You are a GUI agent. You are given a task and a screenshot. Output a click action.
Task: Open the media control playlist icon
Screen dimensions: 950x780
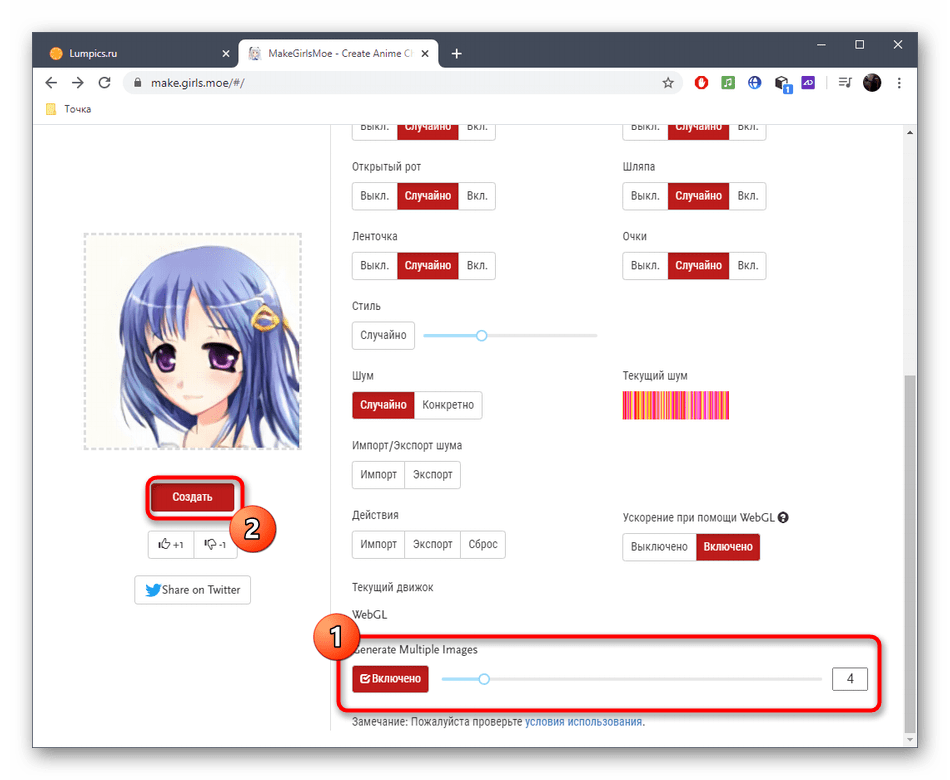[845, 83]
